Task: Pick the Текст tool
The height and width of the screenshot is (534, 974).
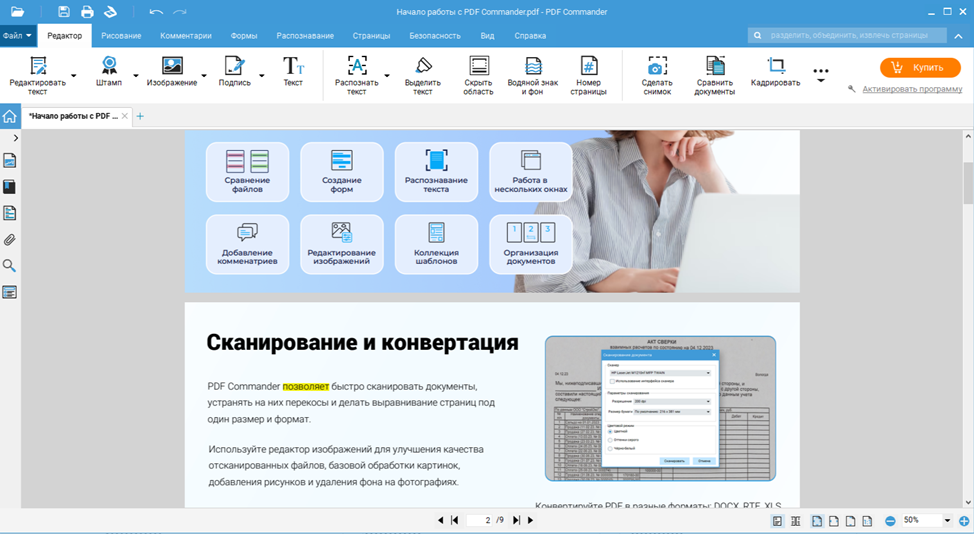Action: click(x=293, y=71)
